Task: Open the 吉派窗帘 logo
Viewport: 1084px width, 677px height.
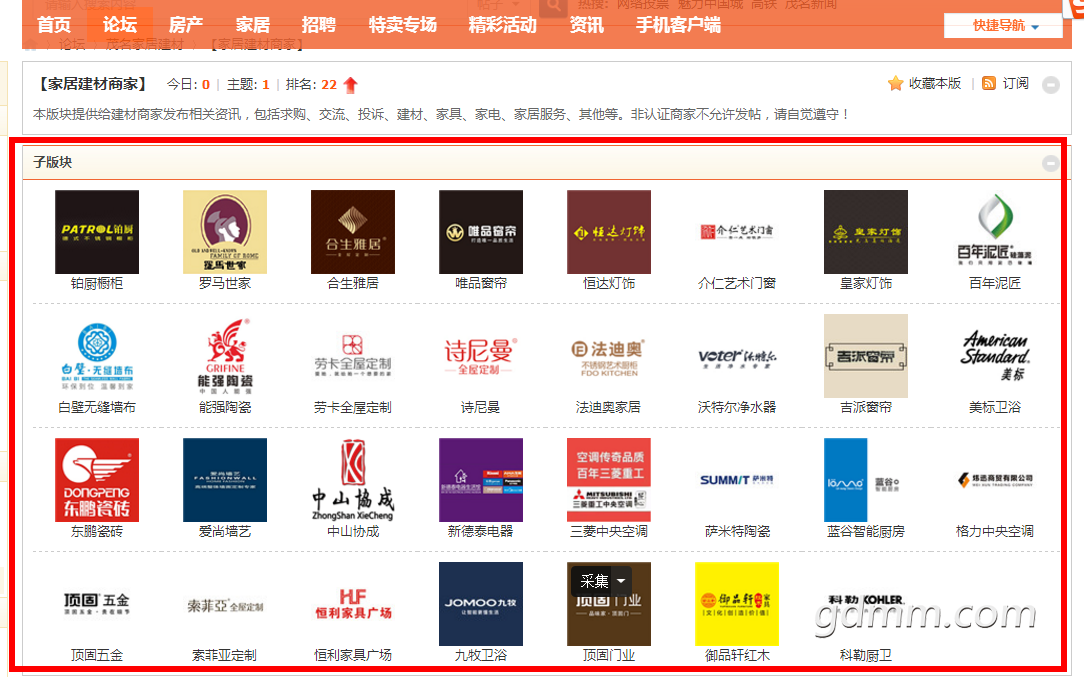Action: coord(866,356)
